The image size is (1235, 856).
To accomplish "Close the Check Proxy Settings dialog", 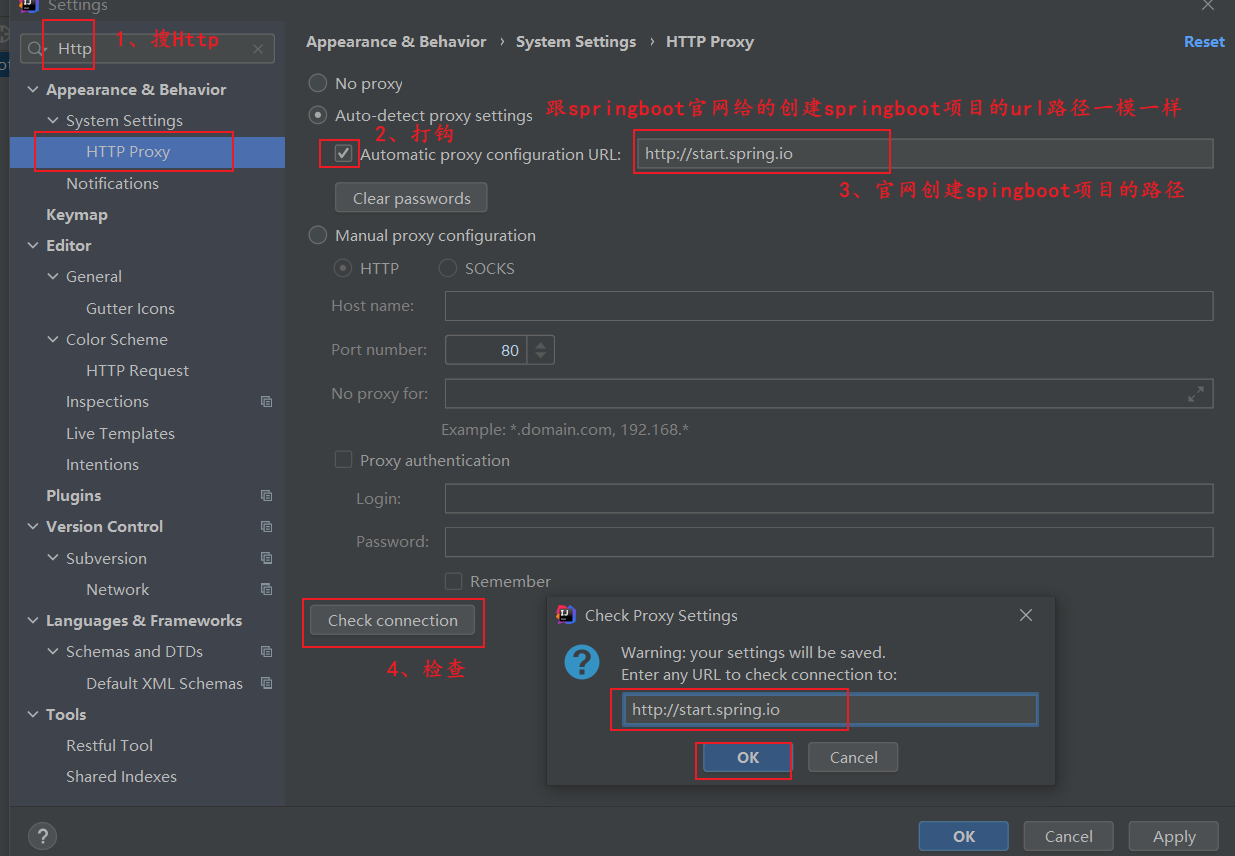I will click(1026, 615).
